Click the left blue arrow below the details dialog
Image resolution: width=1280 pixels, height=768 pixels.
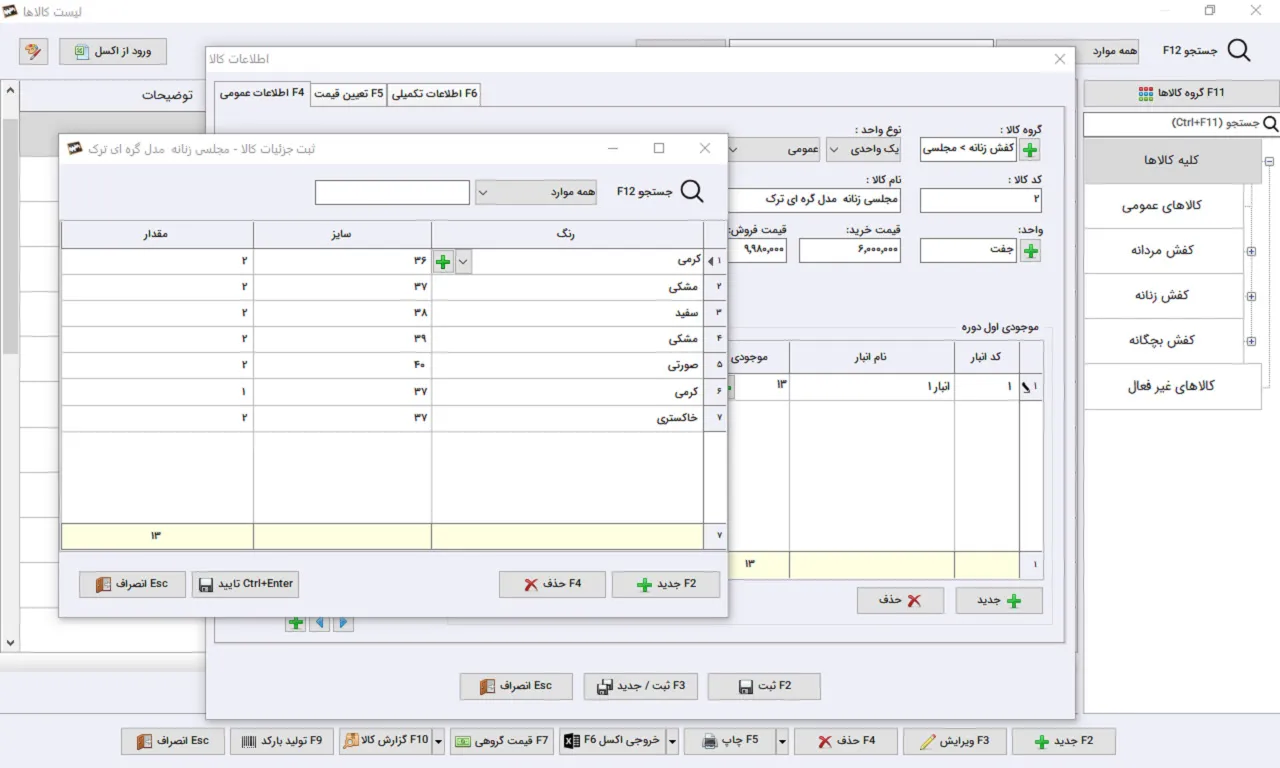[320, 622]
